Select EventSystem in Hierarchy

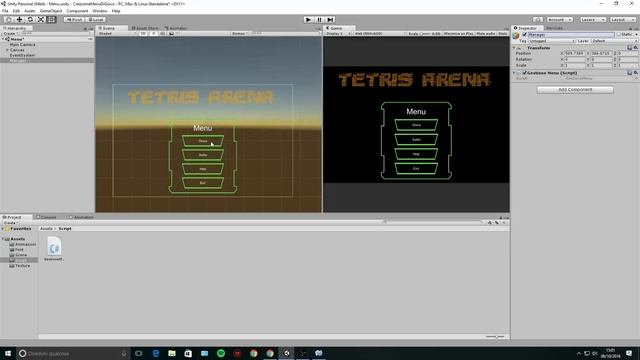click(x=22, y=55)
